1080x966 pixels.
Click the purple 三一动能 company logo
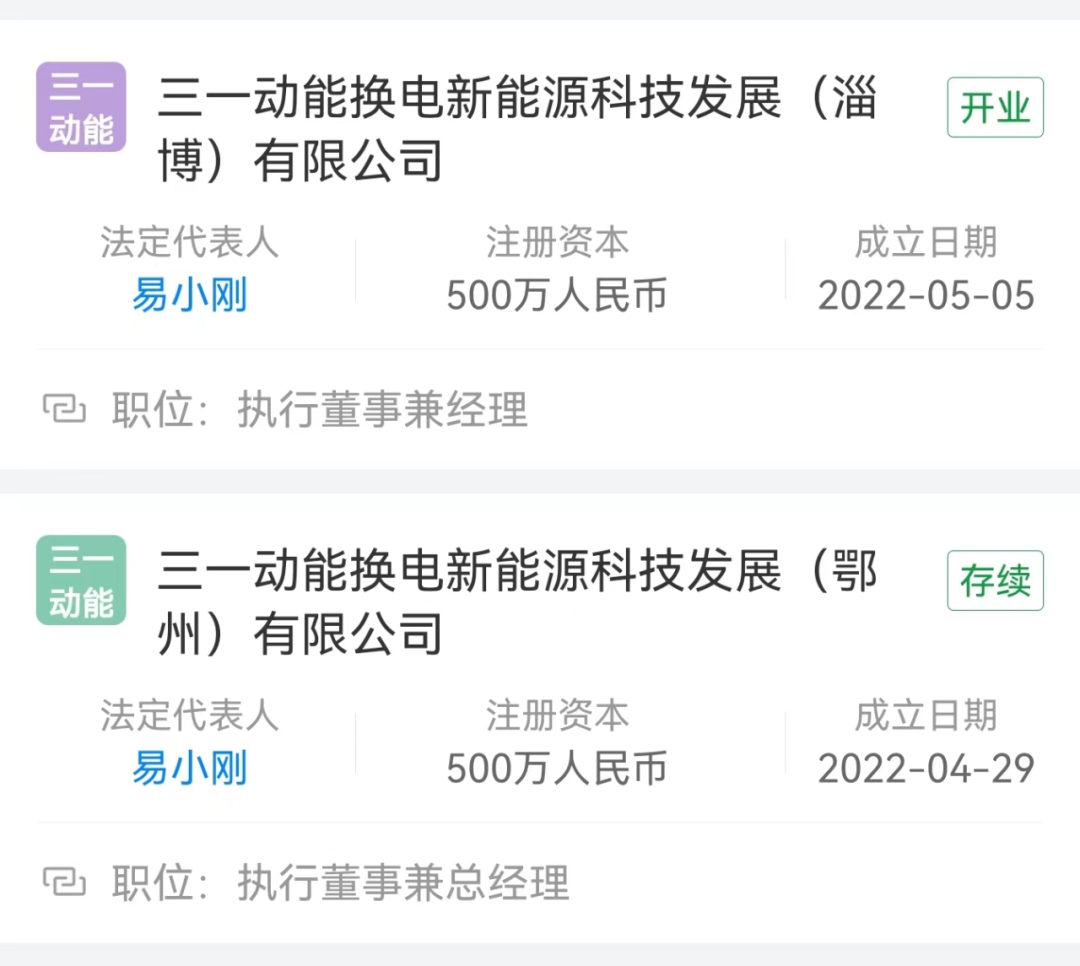point(81,107)
